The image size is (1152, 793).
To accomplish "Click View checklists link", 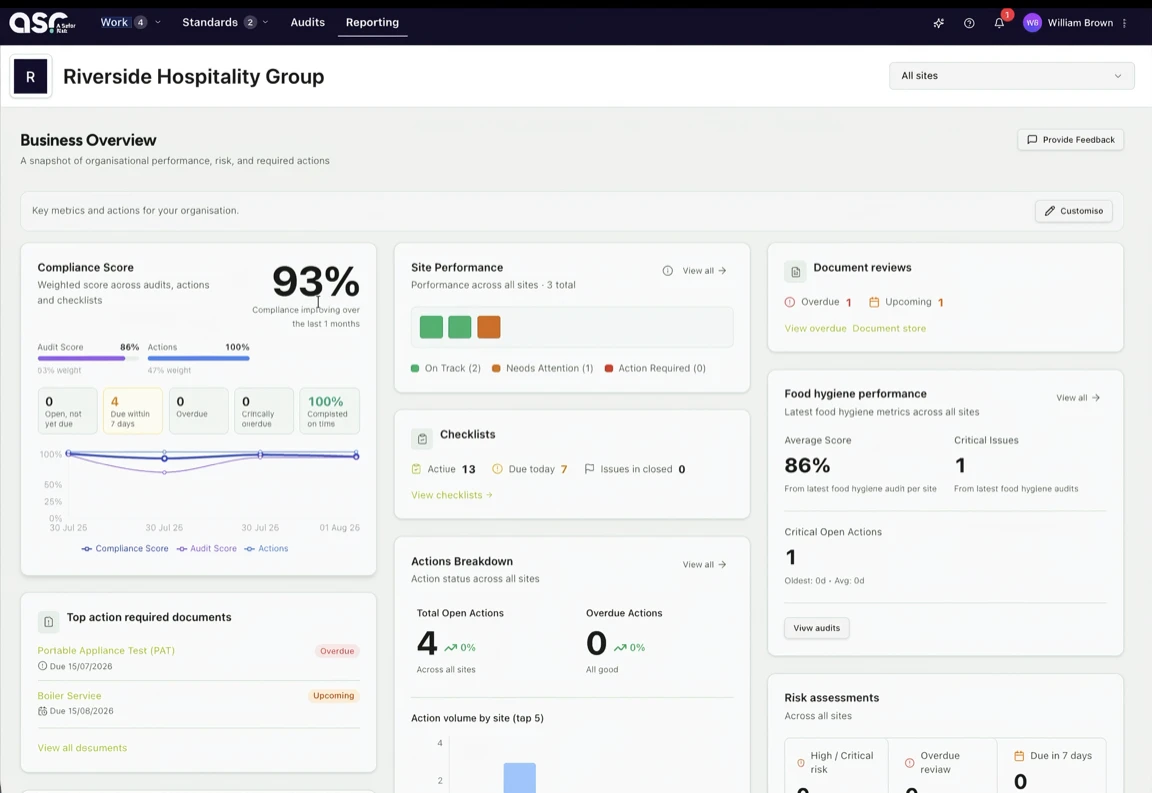I will (x=452, y=495).
